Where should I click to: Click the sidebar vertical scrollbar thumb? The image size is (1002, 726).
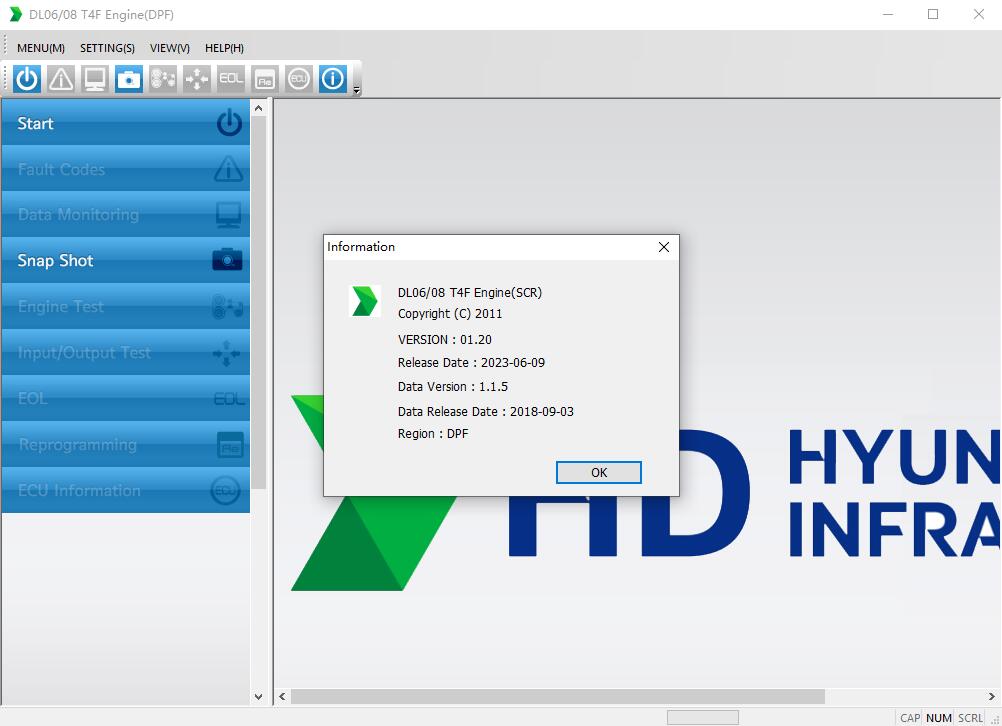(x=258, y=303)
